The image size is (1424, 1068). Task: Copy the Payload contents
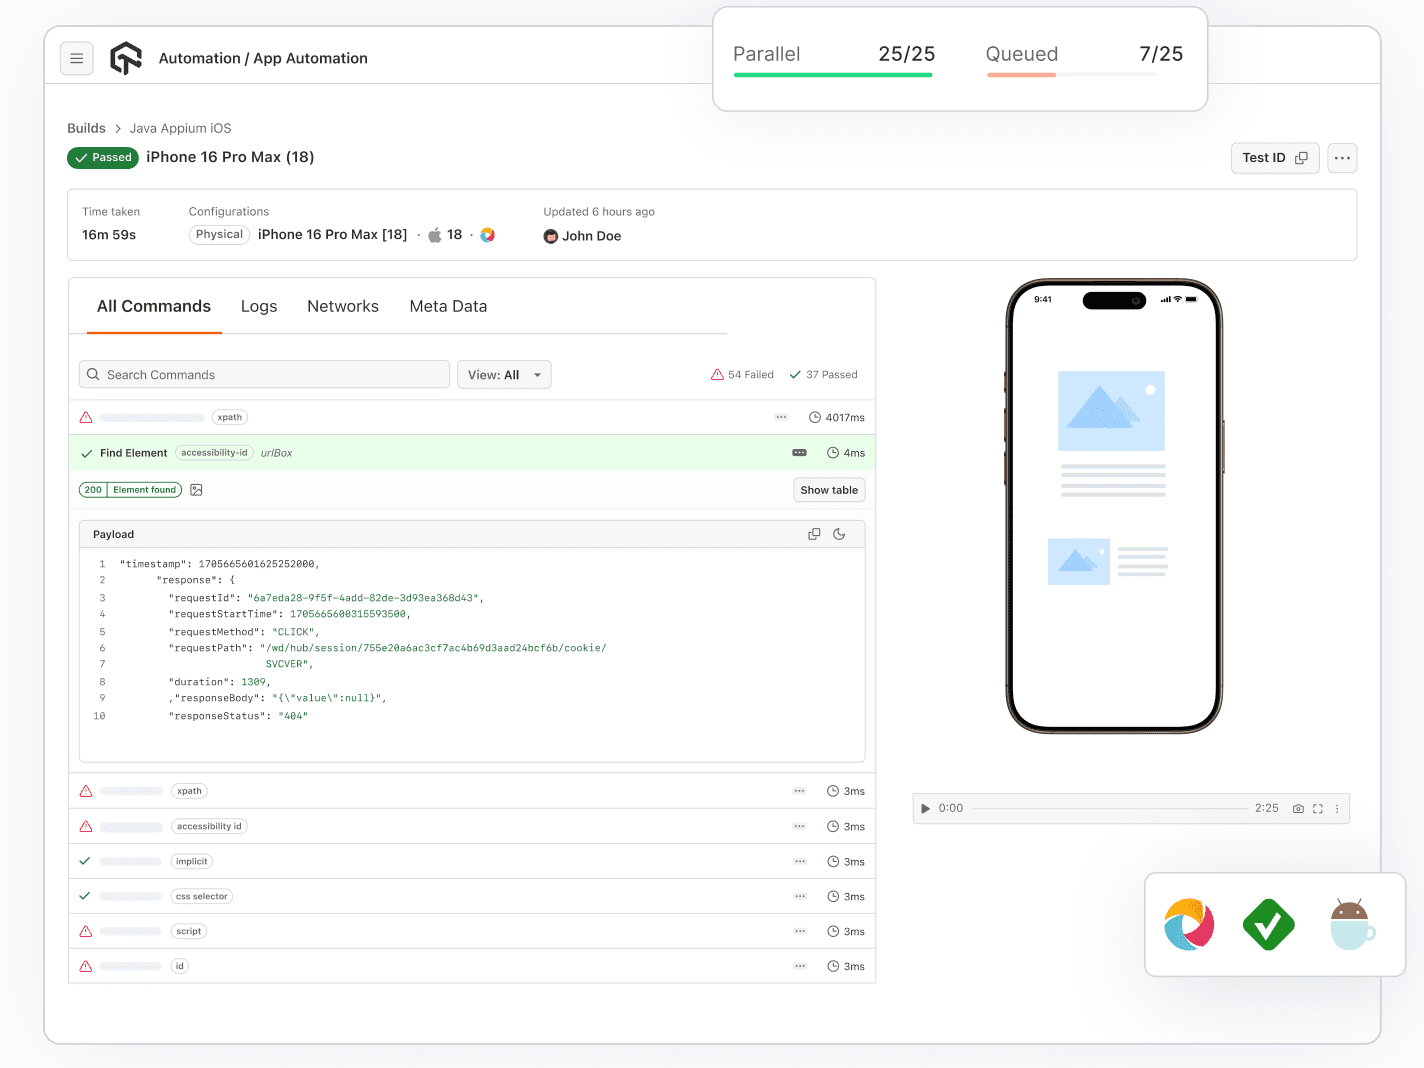(x=814, y=534)
